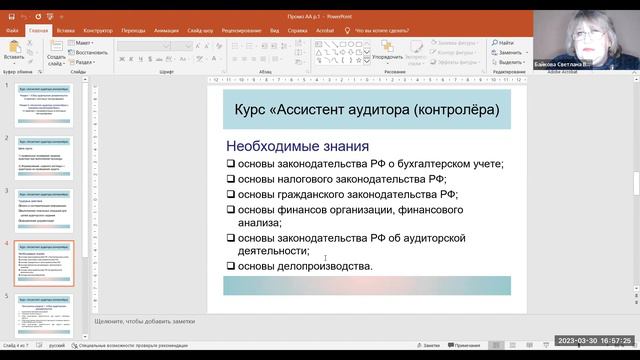Open the Макет layout dropdown
This screenshot has width=640, height=360.
[81, 43]
